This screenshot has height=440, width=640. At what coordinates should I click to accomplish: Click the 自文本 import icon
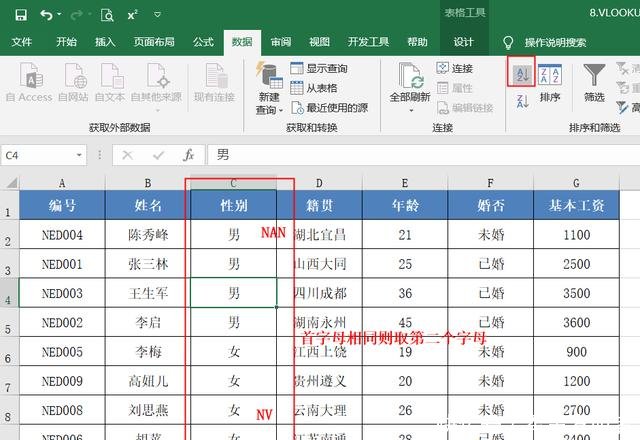[110, 82]
